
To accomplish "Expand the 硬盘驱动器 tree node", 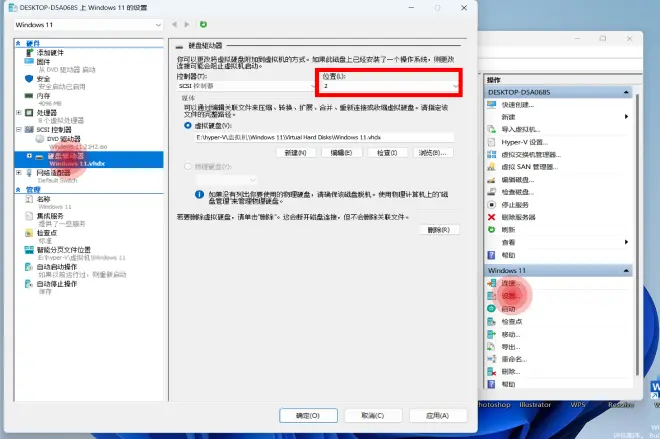I will pyautogui.click(x=29, y=156).
